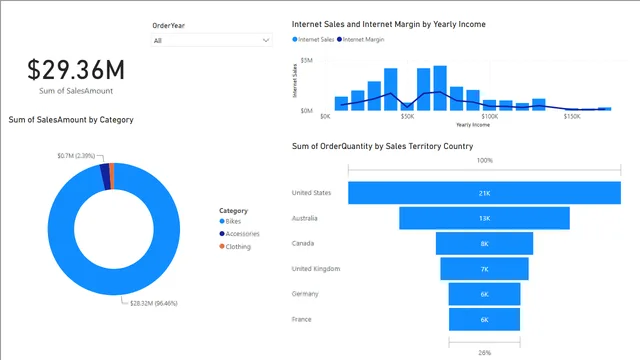Screen dimensions: 640x360
Task: Click the Yearly Income axis title
Action: pyautogui.click(x=473, y=125)
